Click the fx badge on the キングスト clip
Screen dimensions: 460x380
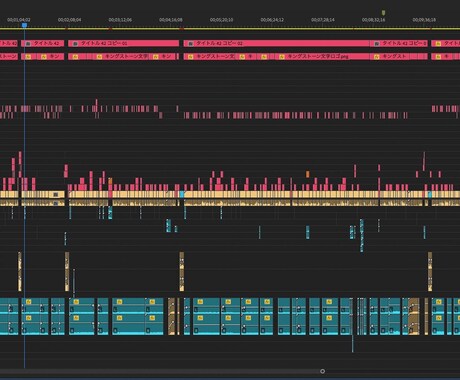377,57
